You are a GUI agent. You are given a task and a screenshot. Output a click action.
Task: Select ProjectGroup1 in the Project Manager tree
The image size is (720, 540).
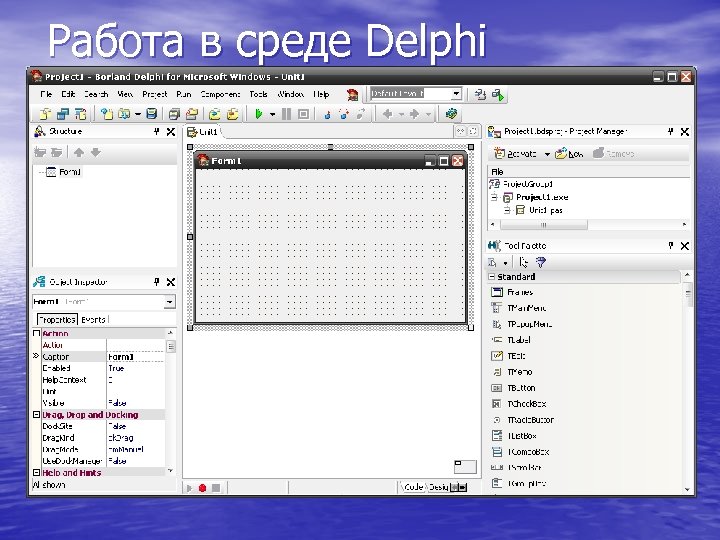[x=528, y=184]
